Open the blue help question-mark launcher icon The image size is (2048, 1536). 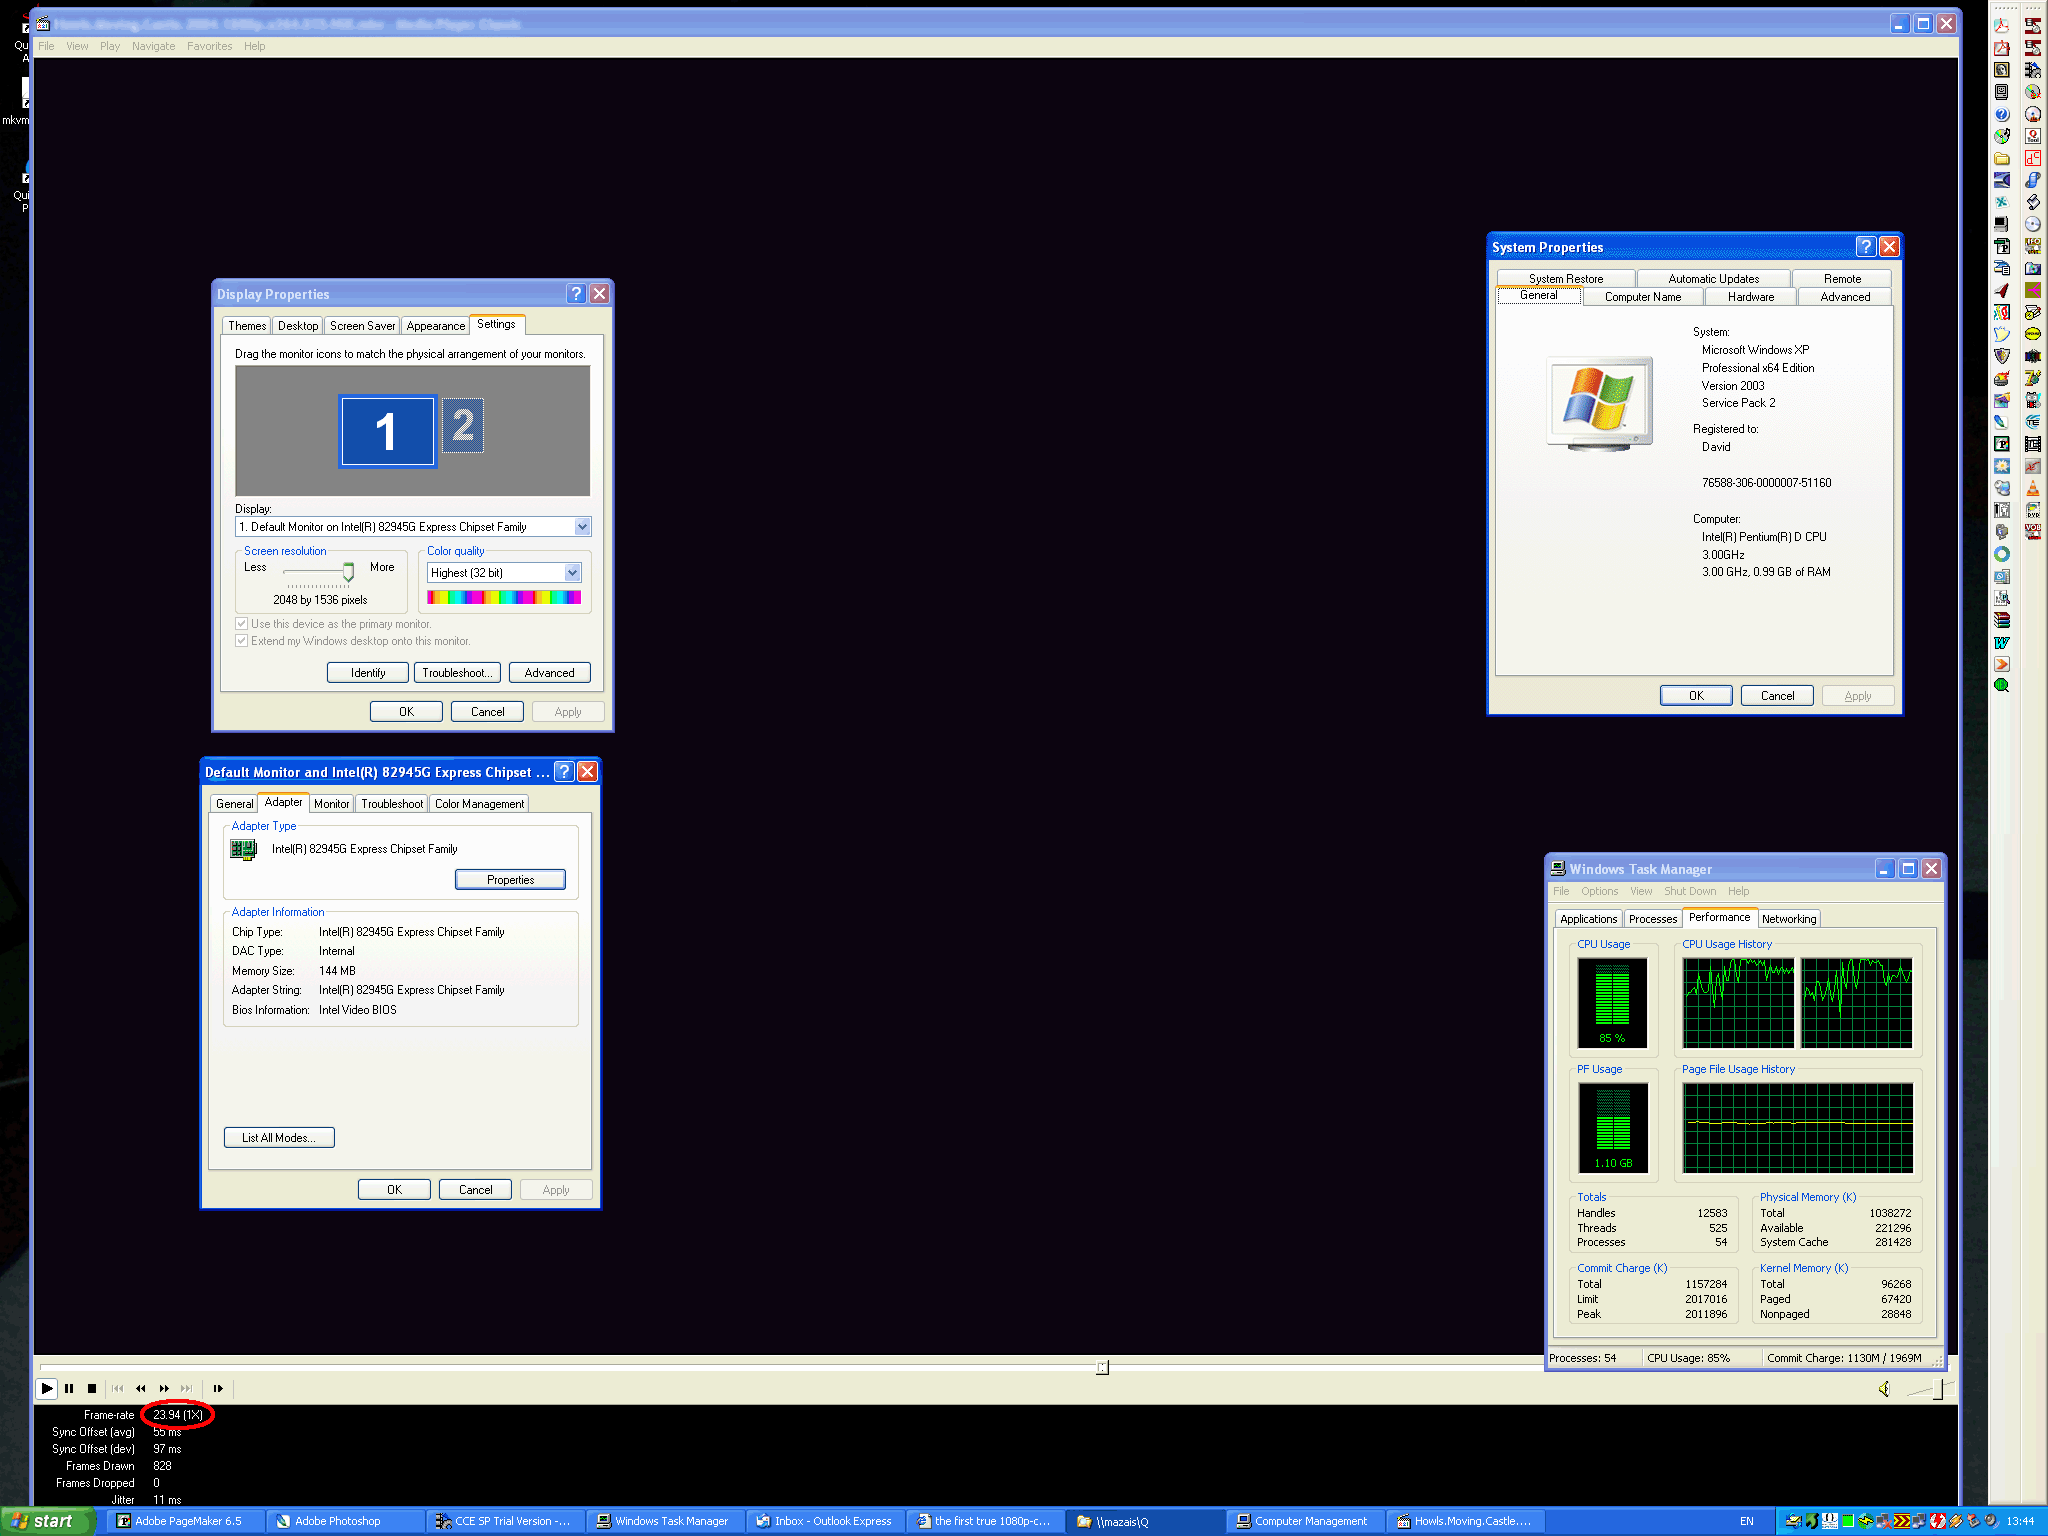[x=2002, y=114]
